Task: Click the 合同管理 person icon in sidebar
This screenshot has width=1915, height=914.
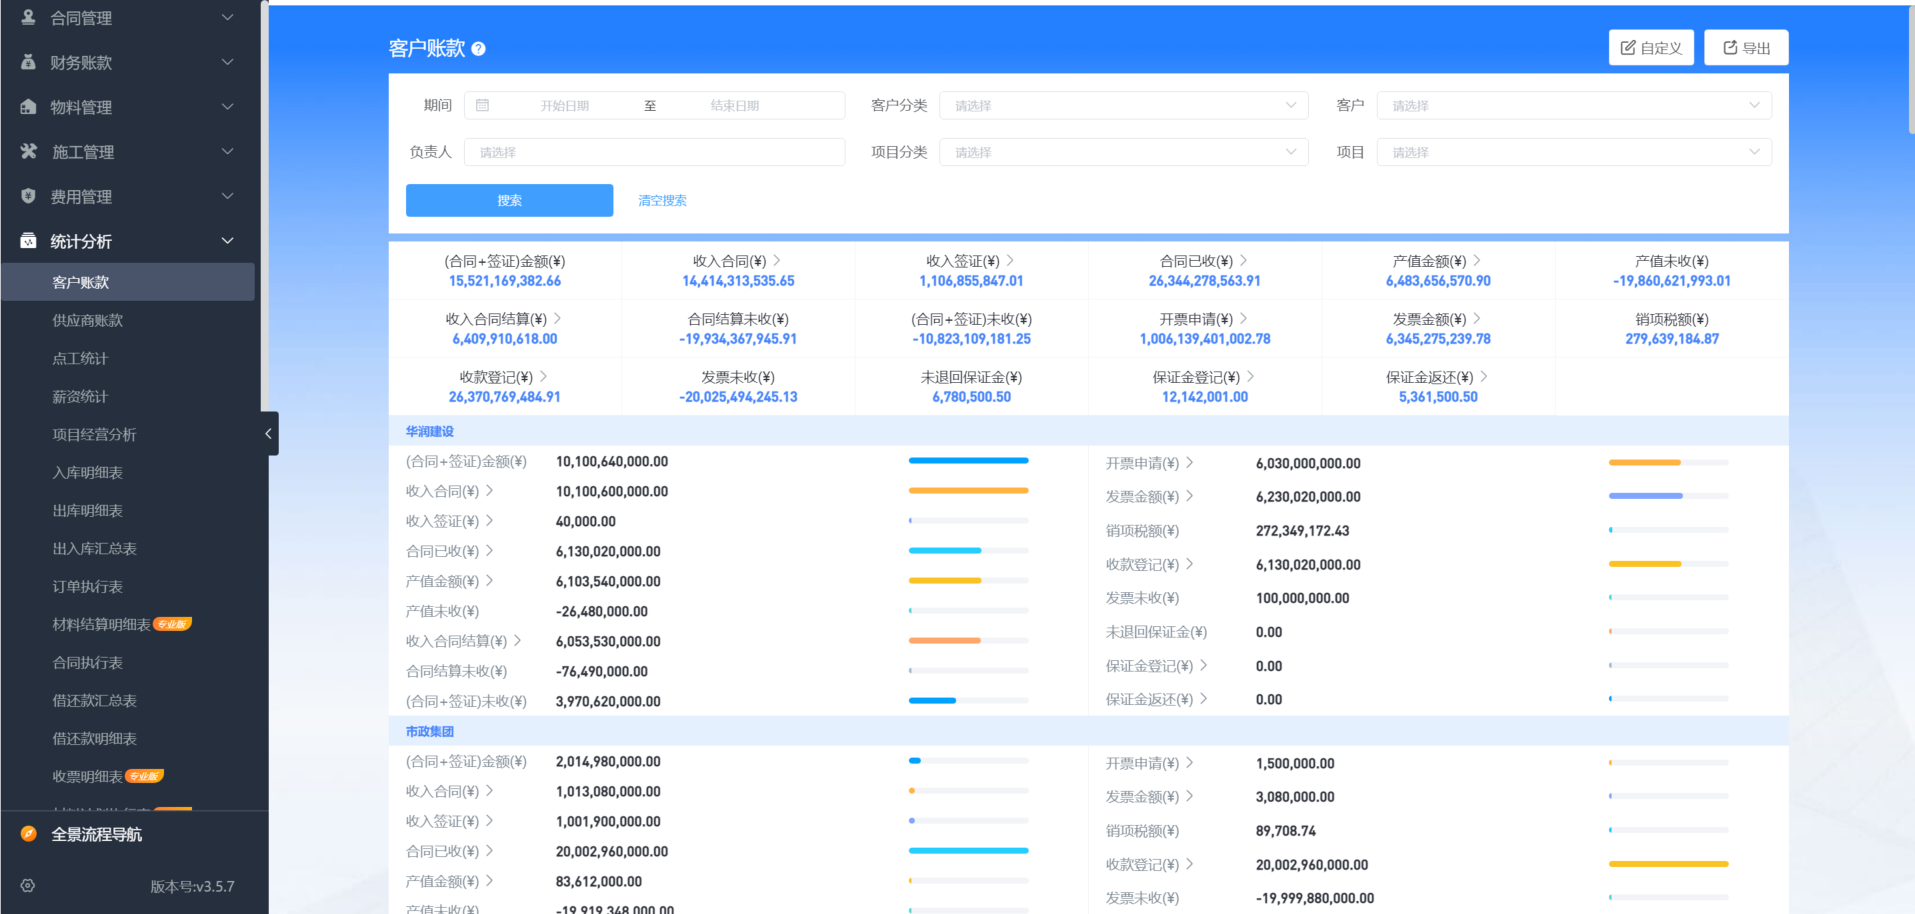Action: (29, 17)
